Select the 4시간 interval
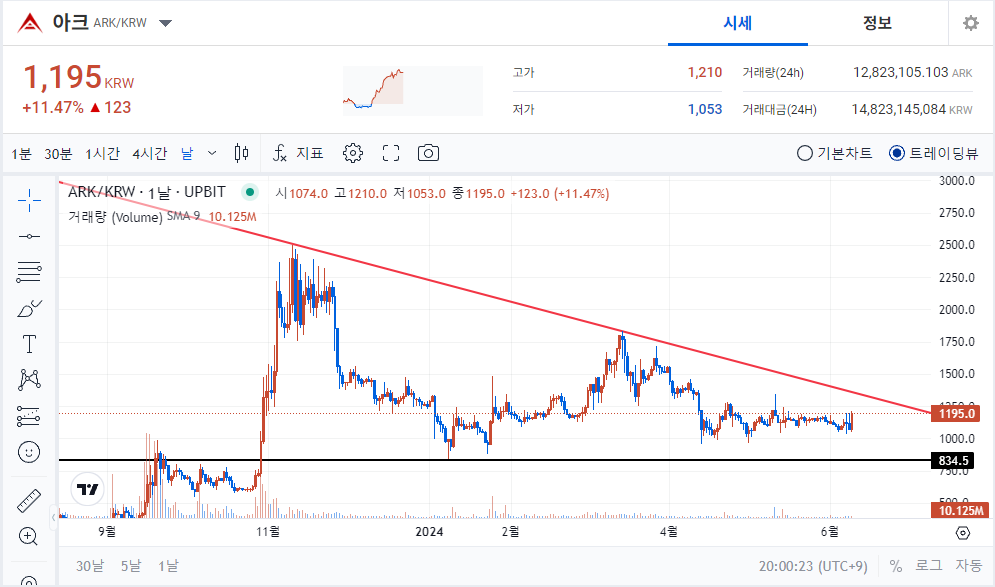Screen dimensions: 995x587 [150, 154]
